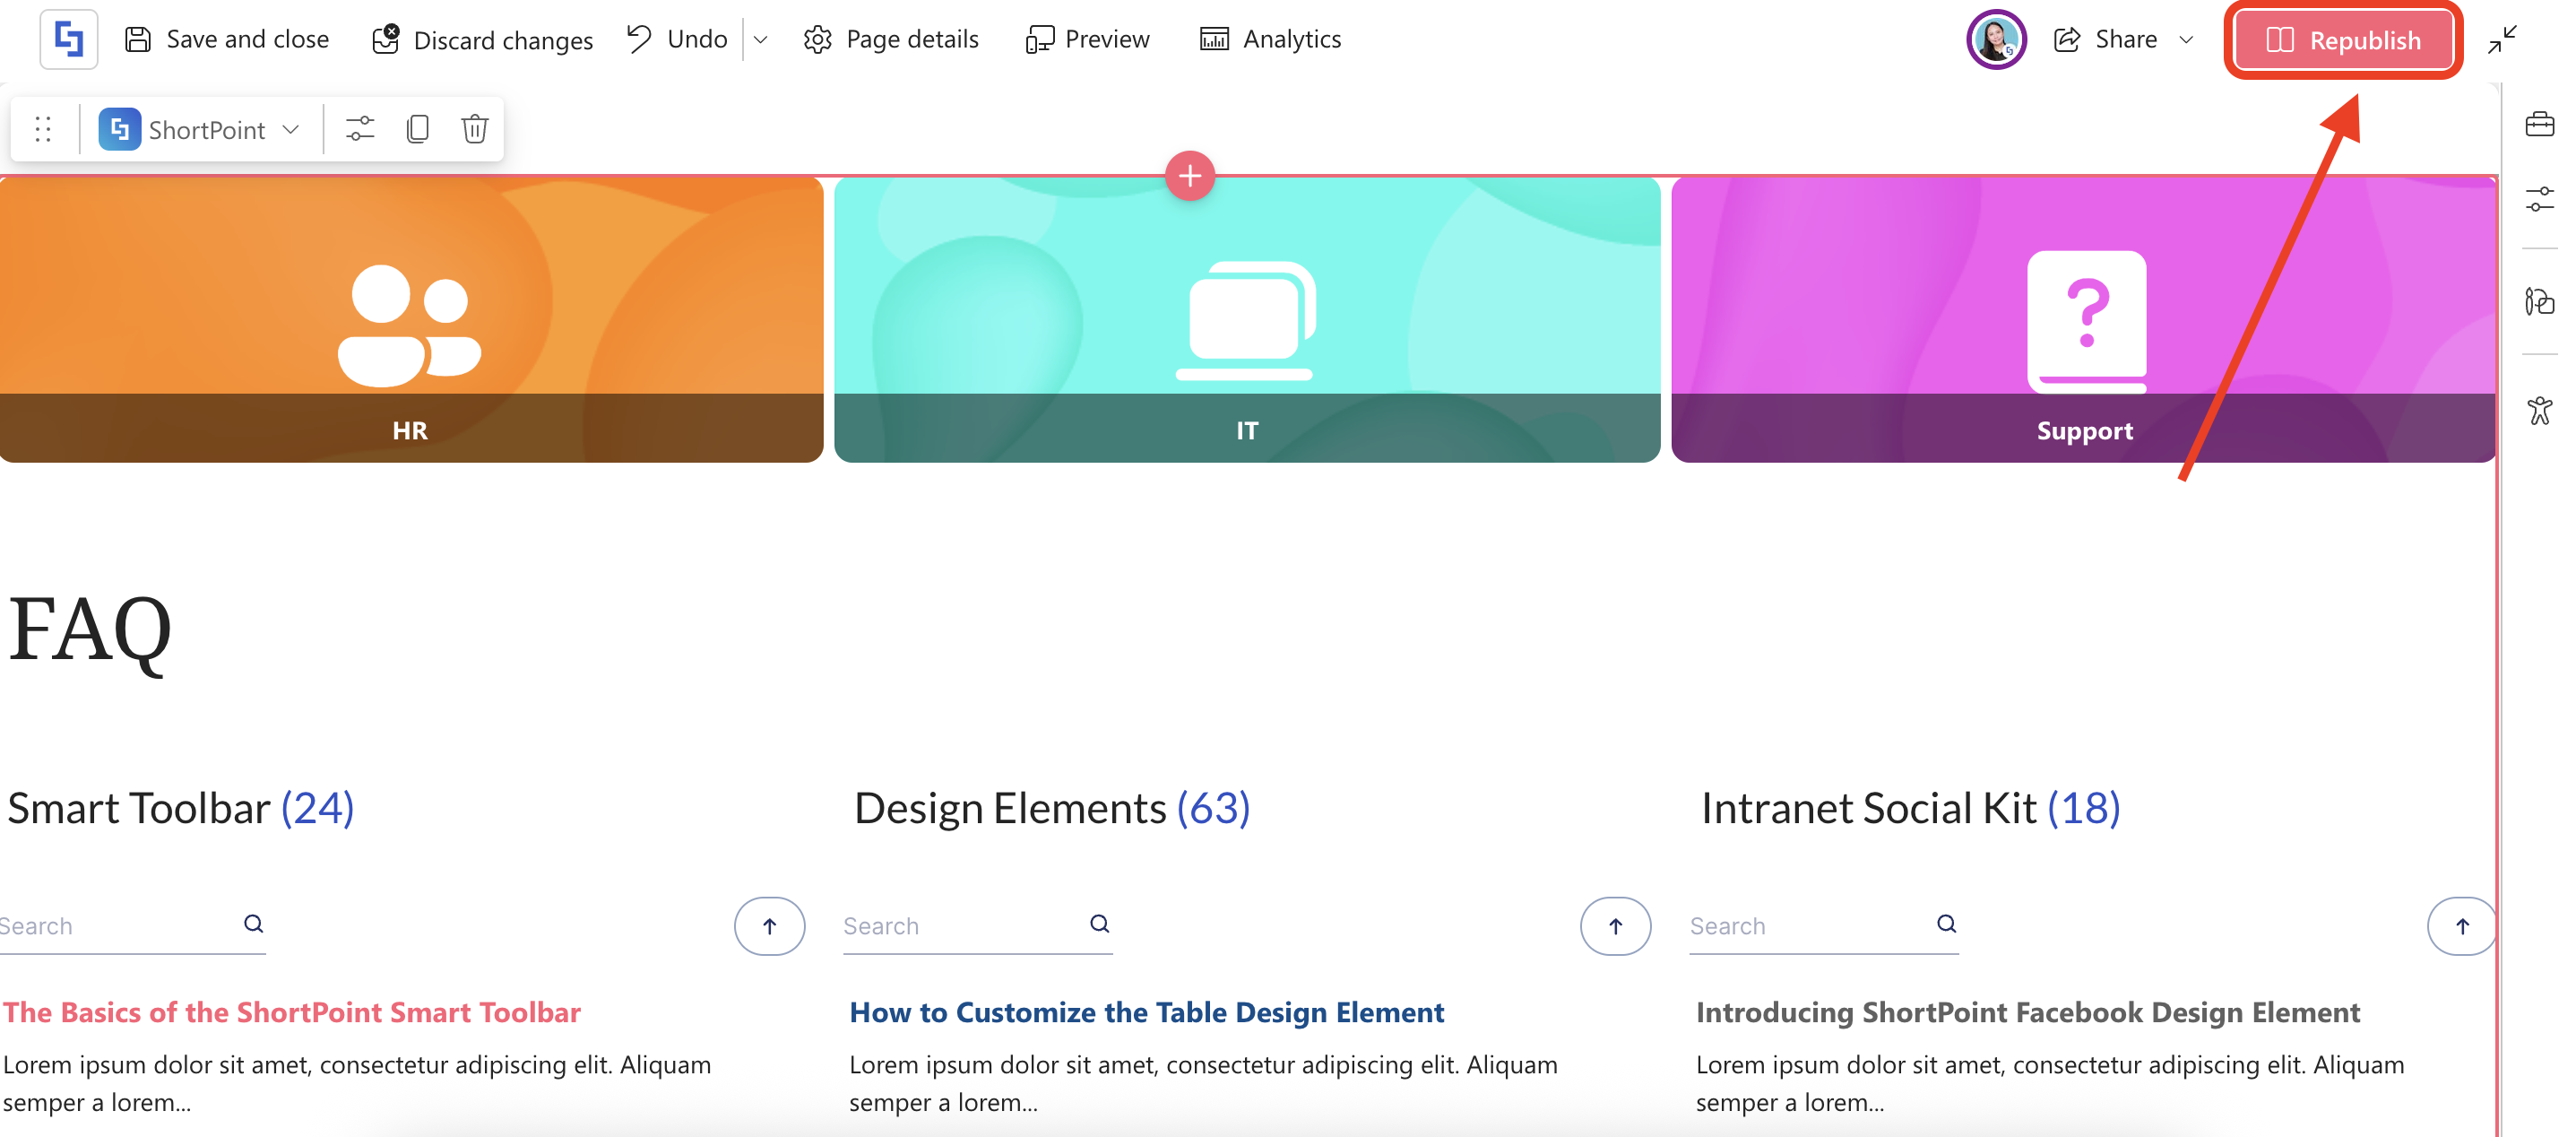Click up arrow button in Design Elements column
Viewport: 2576px width, 1137px height.
[x=1616, y=926]
